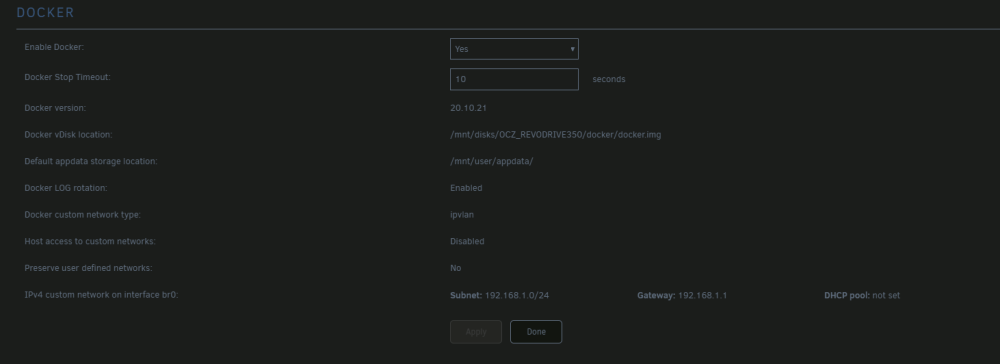Click the 'Docker Stop Timeout:' label

click(68, 77)
